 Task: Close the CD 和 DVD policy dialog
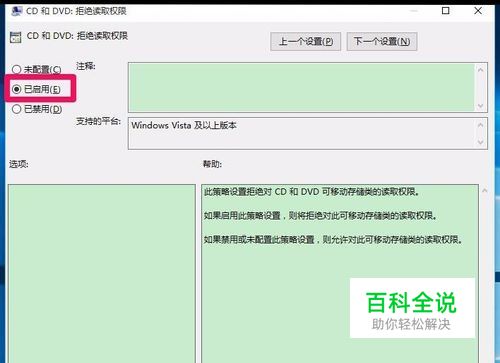(x=478, y=11)
